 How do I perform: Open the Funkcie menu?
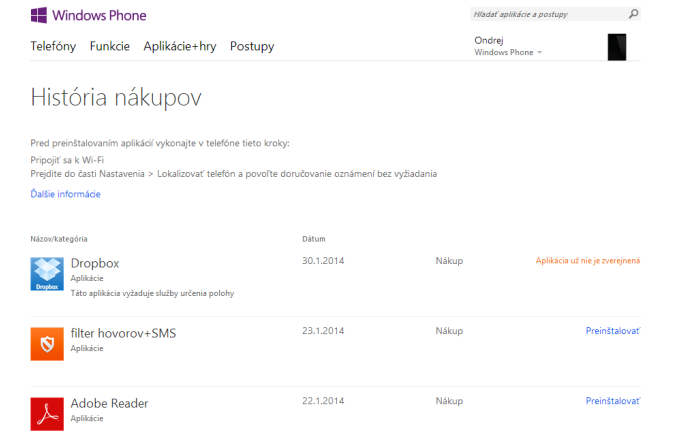pyautogui.click(x=110, y=46)
